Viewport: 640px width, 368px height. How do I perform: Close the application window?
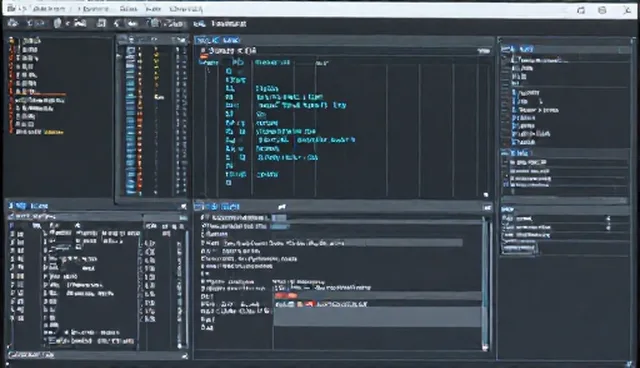(627, 10)
